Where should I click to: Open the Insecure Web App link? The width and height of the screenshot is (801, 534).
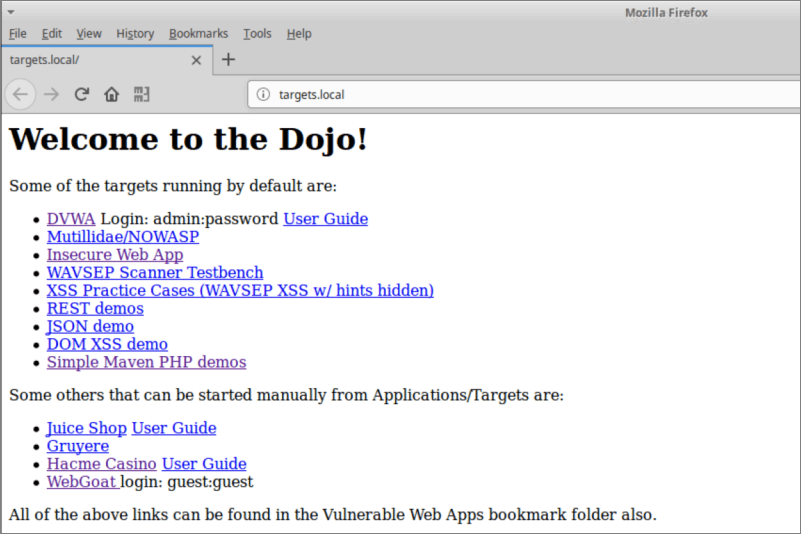[x=115, y=254]
